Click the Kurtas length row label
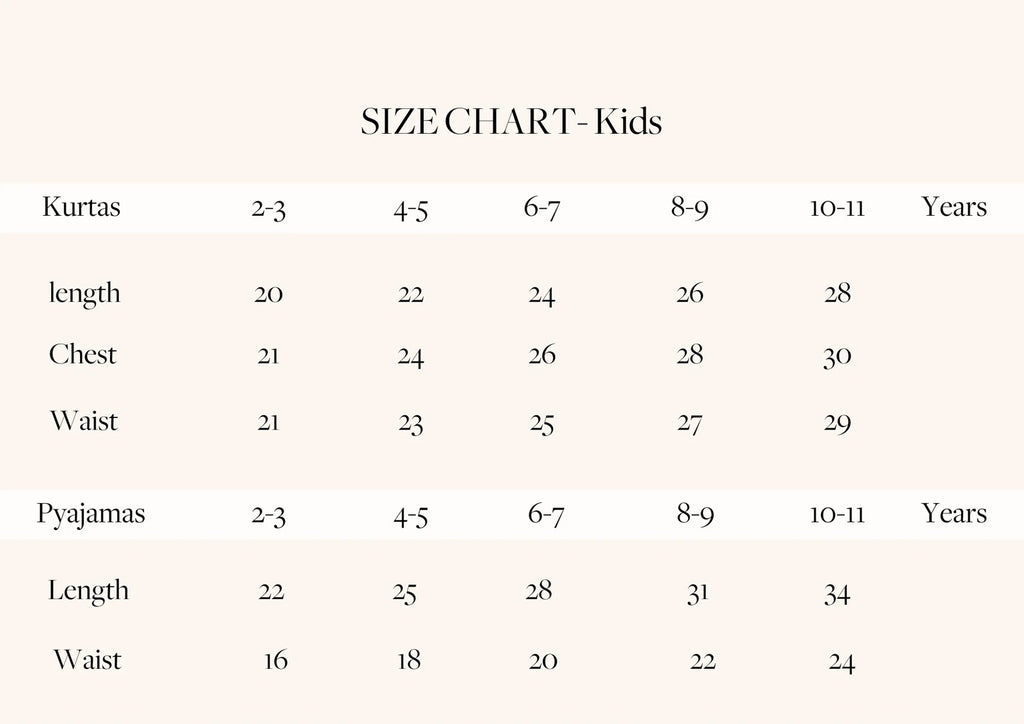The image size is (1024, 724). point(85,294)
